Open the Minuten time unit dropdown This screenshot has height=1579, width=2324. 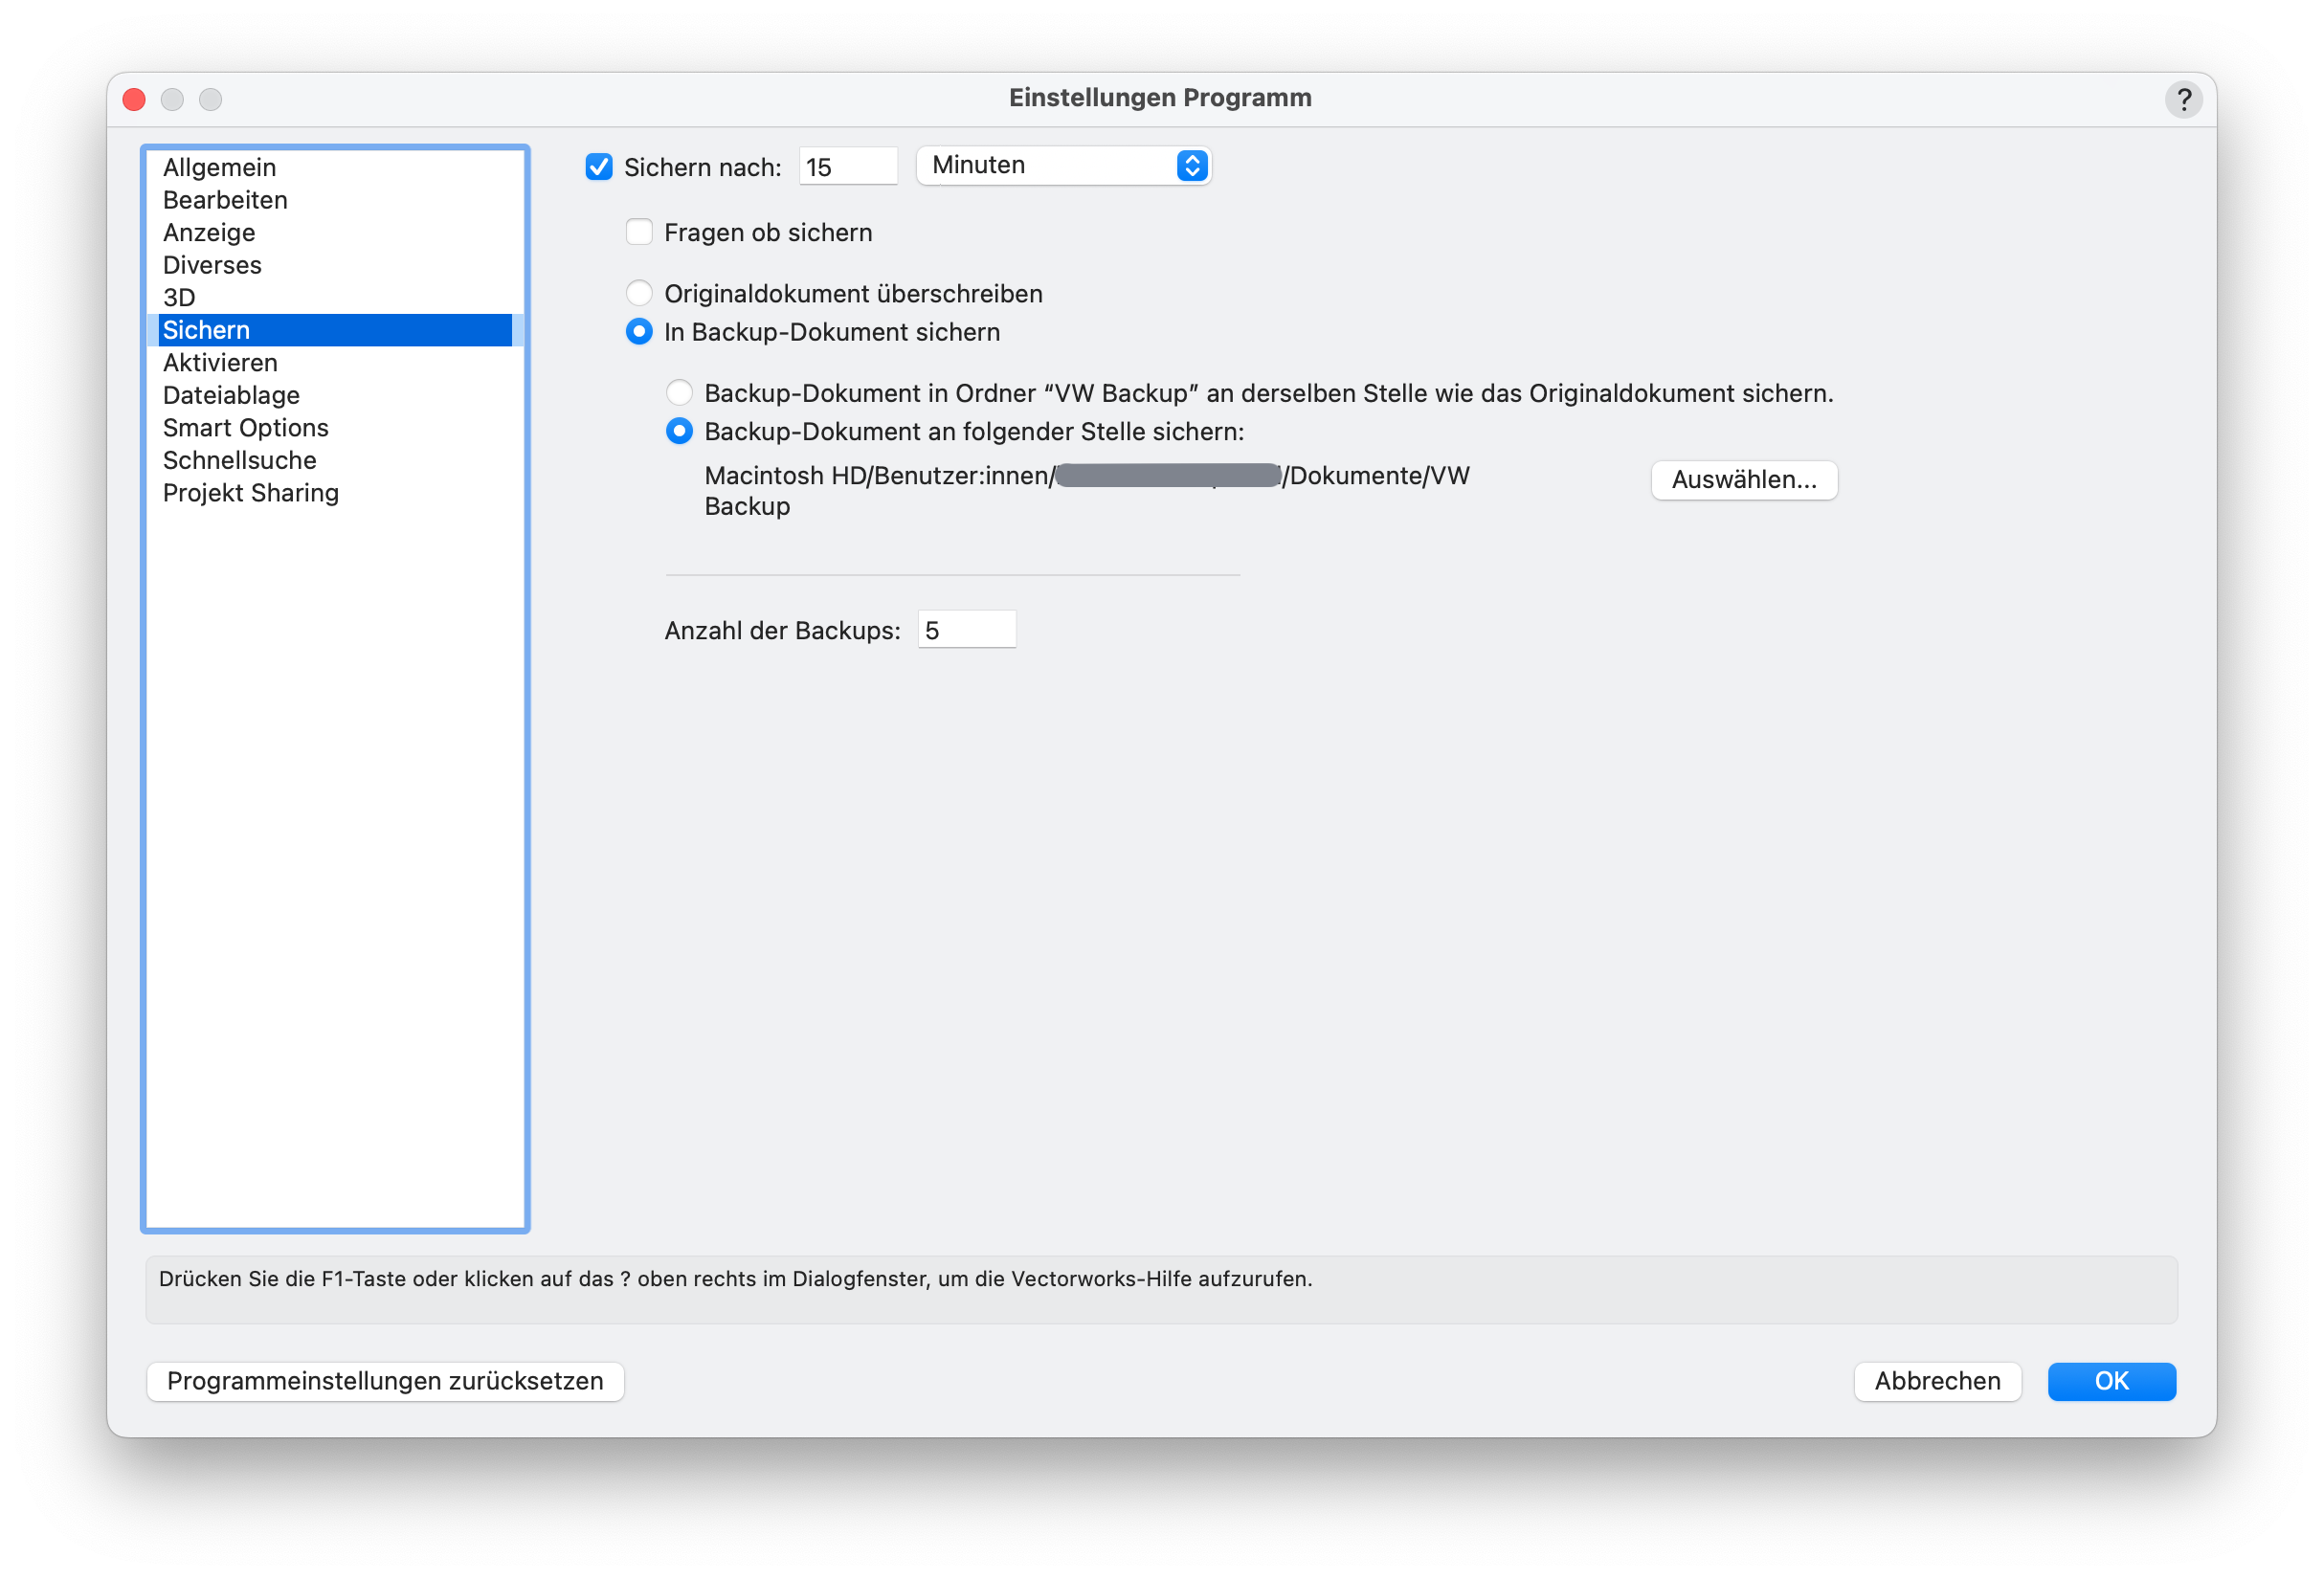tap(1063, 165)
